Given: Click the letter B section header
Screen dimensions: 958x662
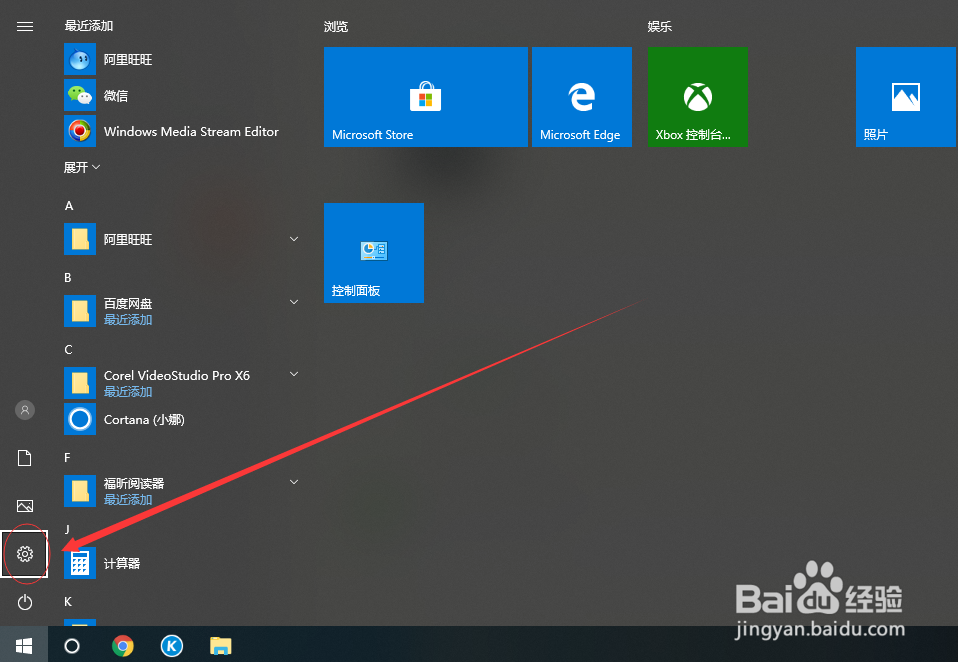Looking at the screenshot, I should coord(68,278).
